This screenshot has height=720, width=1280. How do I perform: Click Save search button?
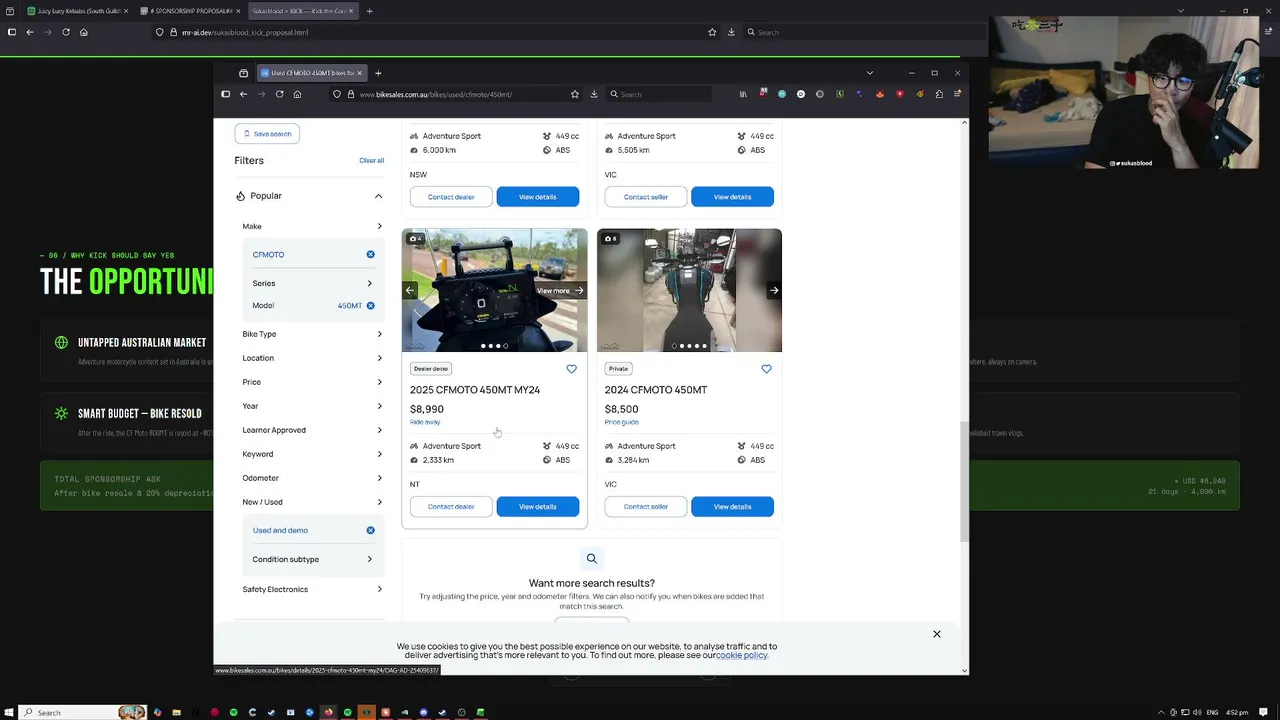click(x=267, y=134)
